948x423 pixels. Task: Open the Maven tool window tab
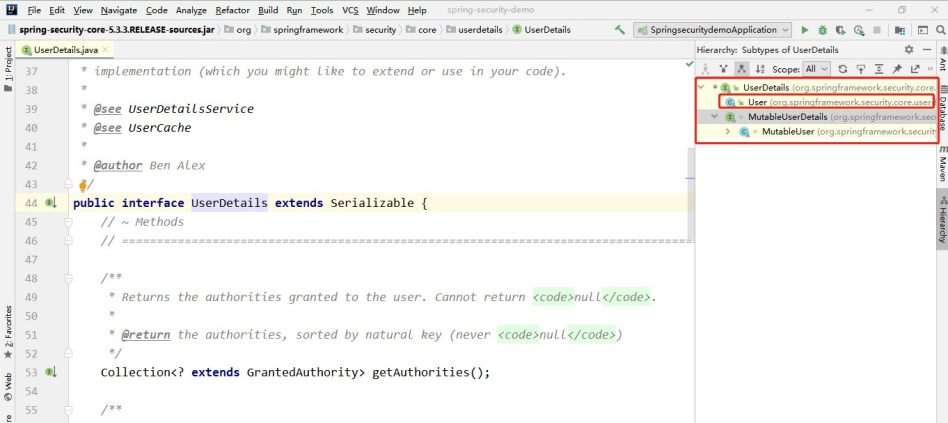[x=941, y=167]
